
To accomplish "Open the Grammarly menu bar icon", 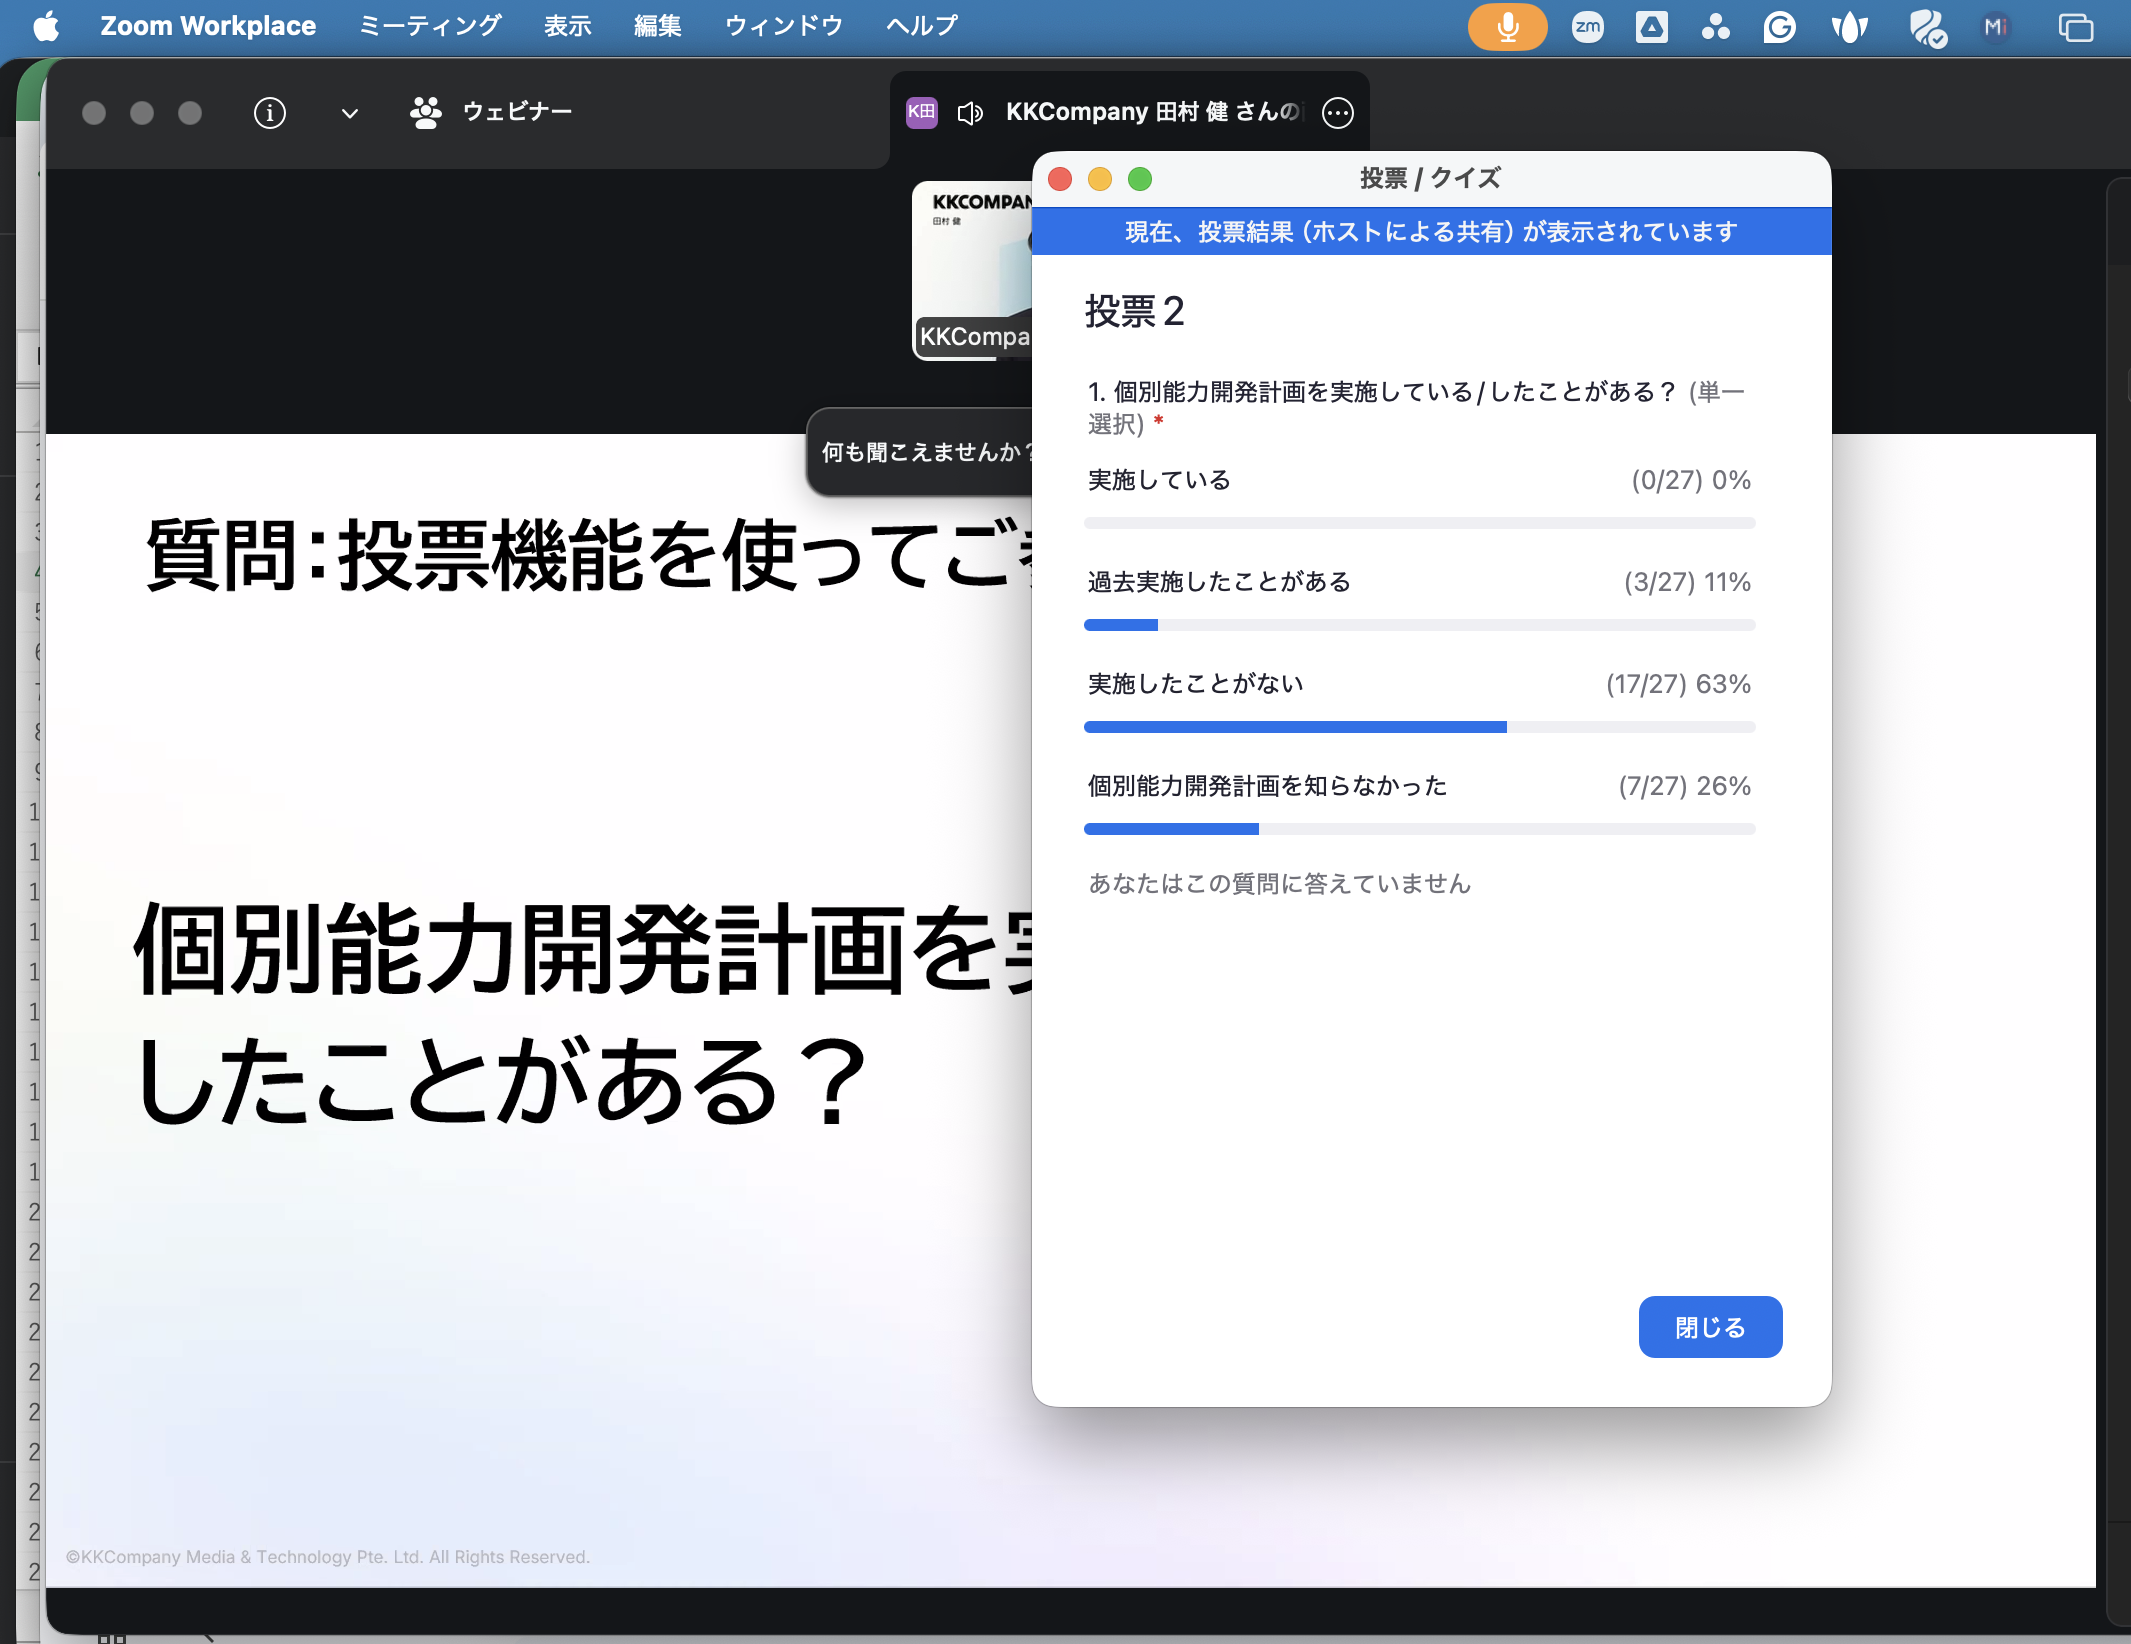I will (1780, 27).
